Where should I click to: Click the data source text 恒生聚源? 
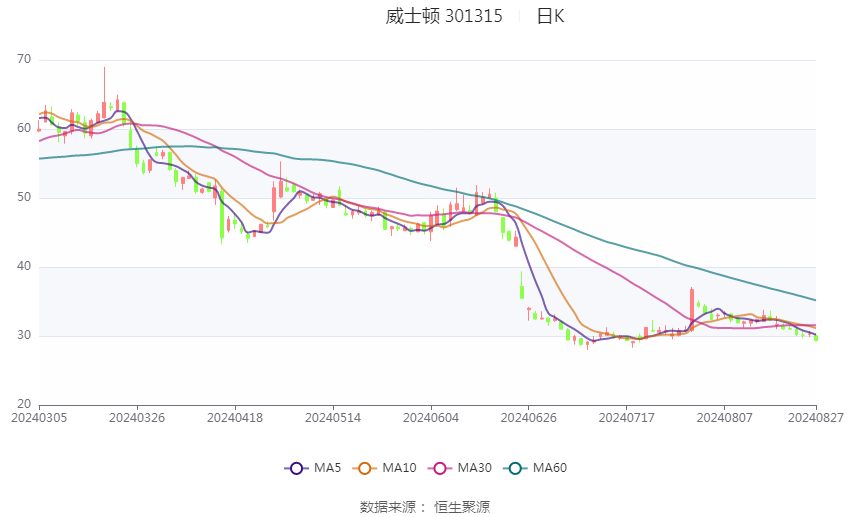[x=462, y=507]
